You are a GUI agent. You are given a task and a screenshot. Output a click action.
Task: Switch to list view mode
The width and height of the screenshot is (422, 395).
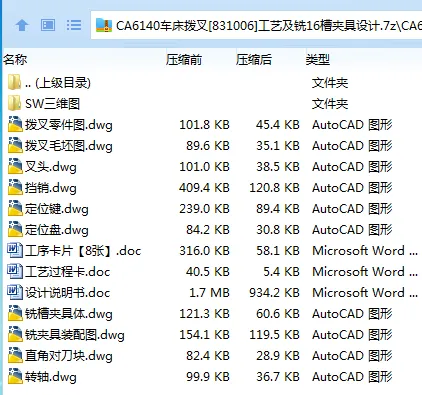pos(74,25)
